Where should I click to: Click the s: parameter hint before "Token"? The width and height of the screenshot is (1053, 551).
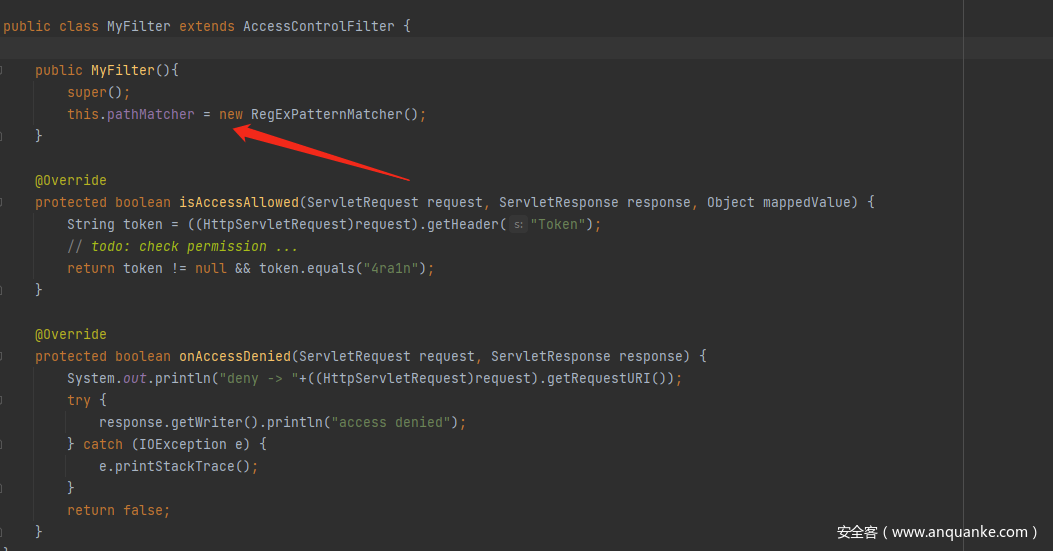point(518,224)
